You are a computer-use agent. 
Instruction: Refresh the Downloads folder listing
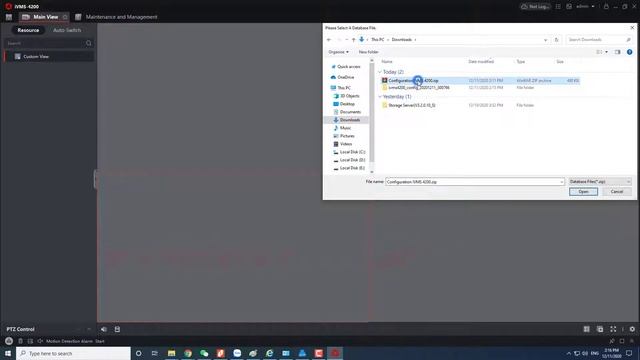coord(556,40)
